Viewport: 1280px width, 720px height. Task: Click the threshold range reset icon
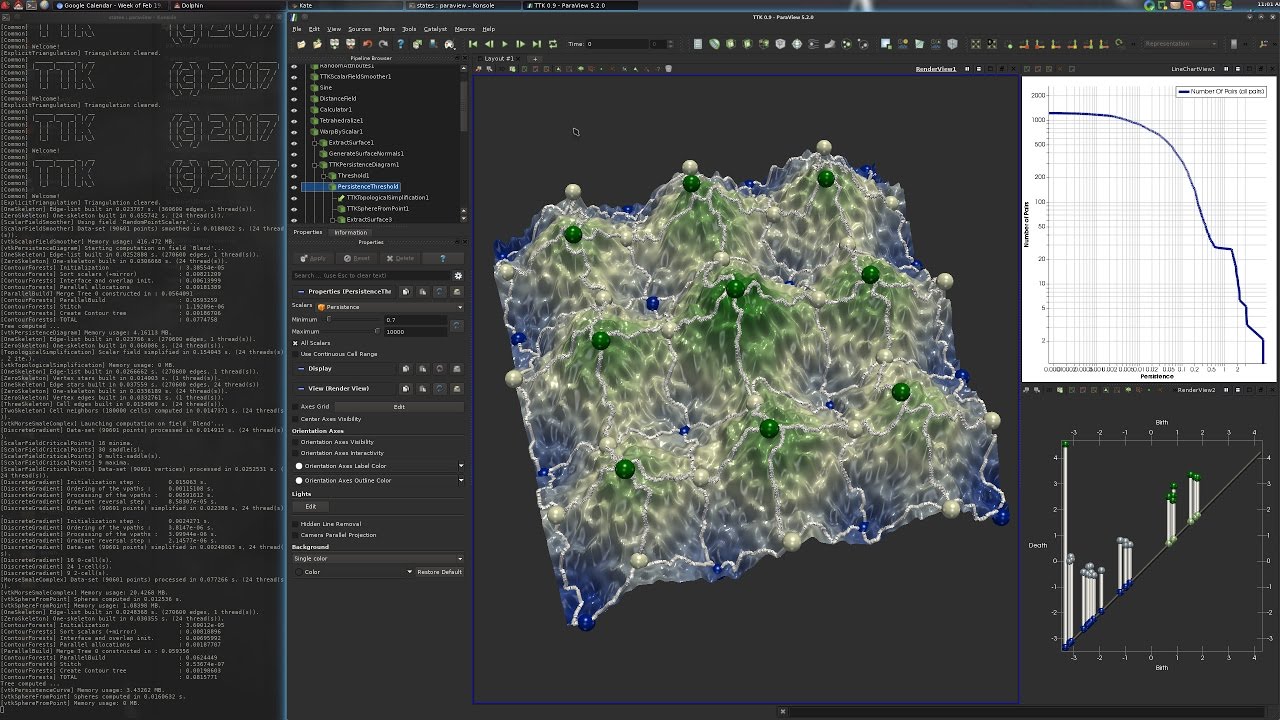coord(456,325)
